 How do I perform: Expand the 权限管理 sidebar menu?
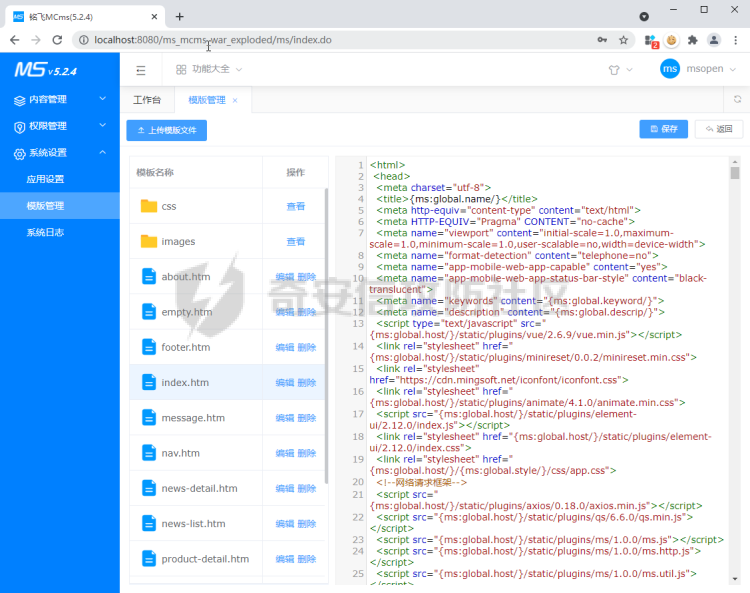coord(60,126)
